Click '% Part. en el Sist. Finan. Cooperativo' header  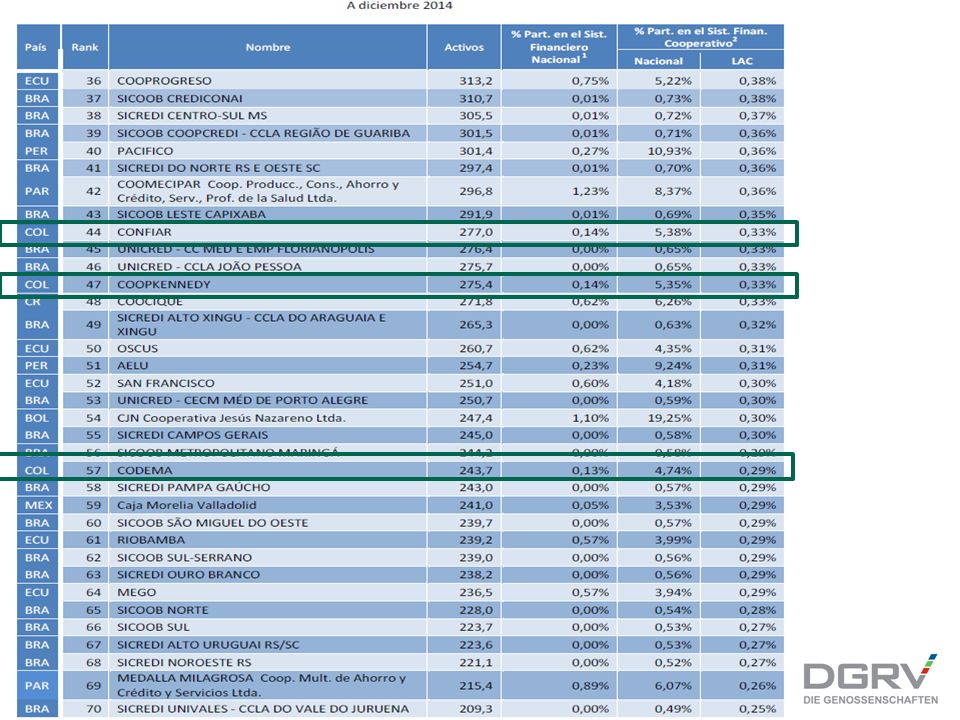pos(700,37)
